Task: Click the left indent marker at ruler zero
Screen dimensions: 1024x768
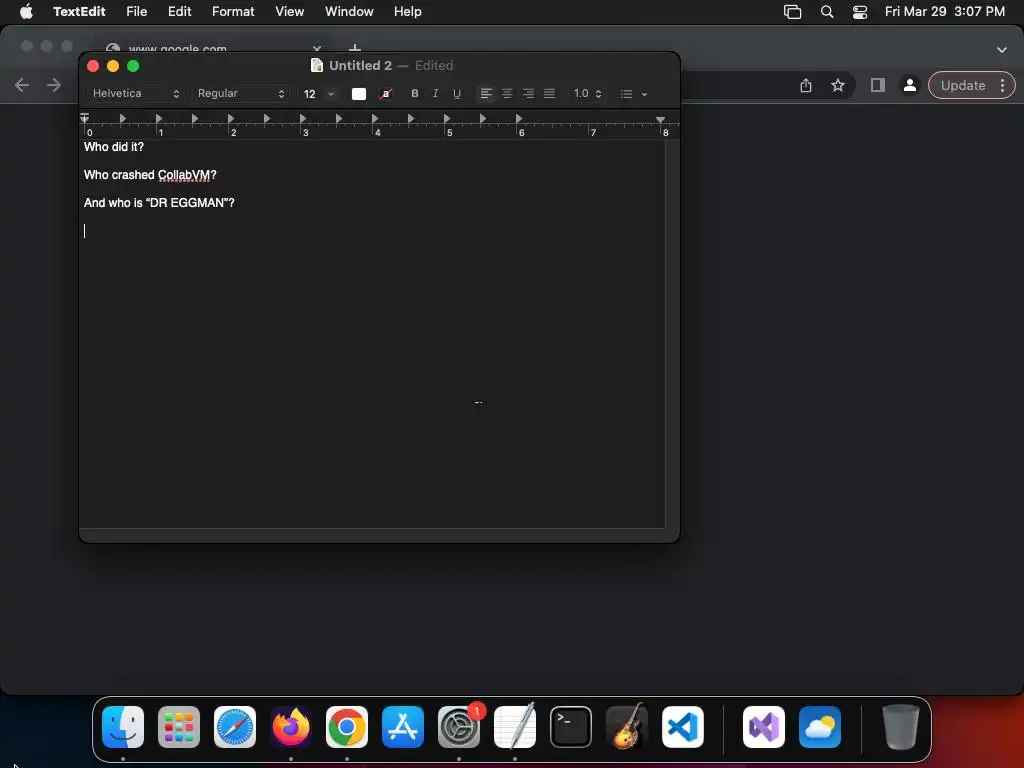Action: [x=85, y=119]
